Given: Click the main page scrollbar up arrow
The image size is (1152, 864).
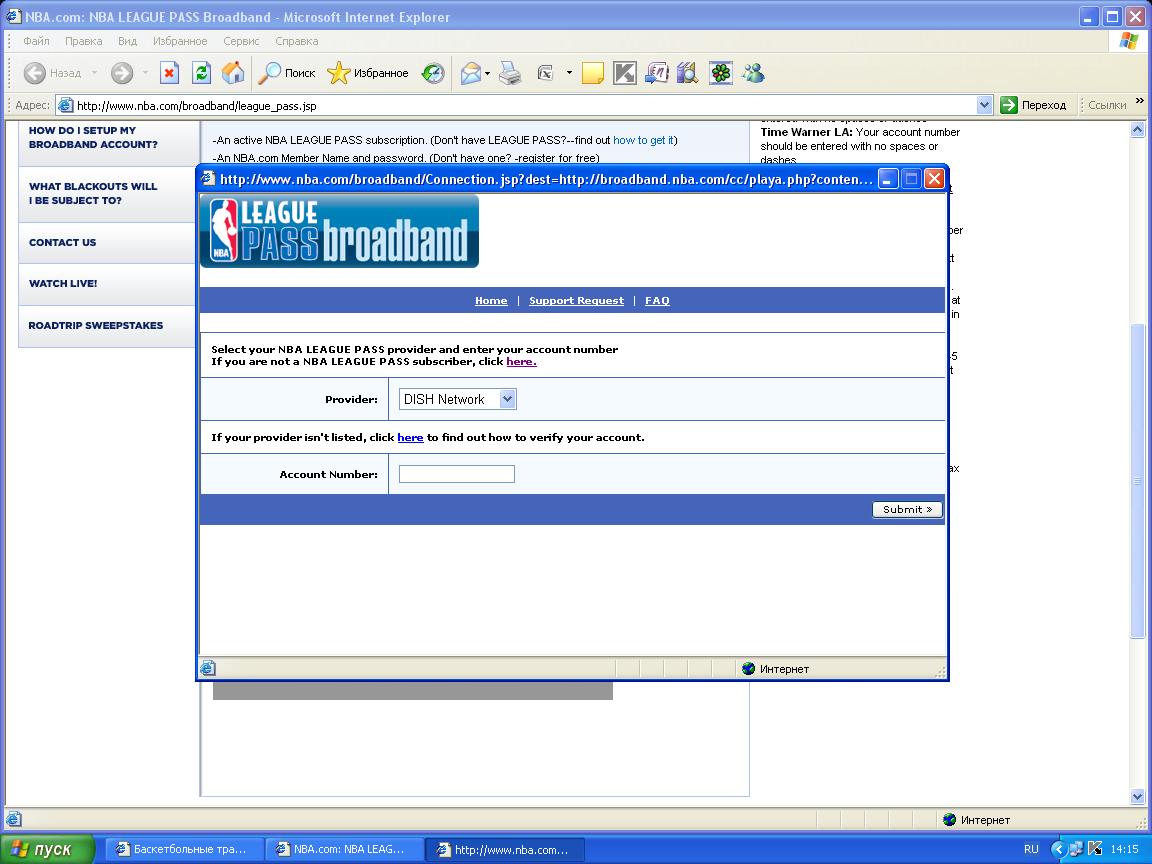Looking at the screenshot, I should (x=1137, y=130).
